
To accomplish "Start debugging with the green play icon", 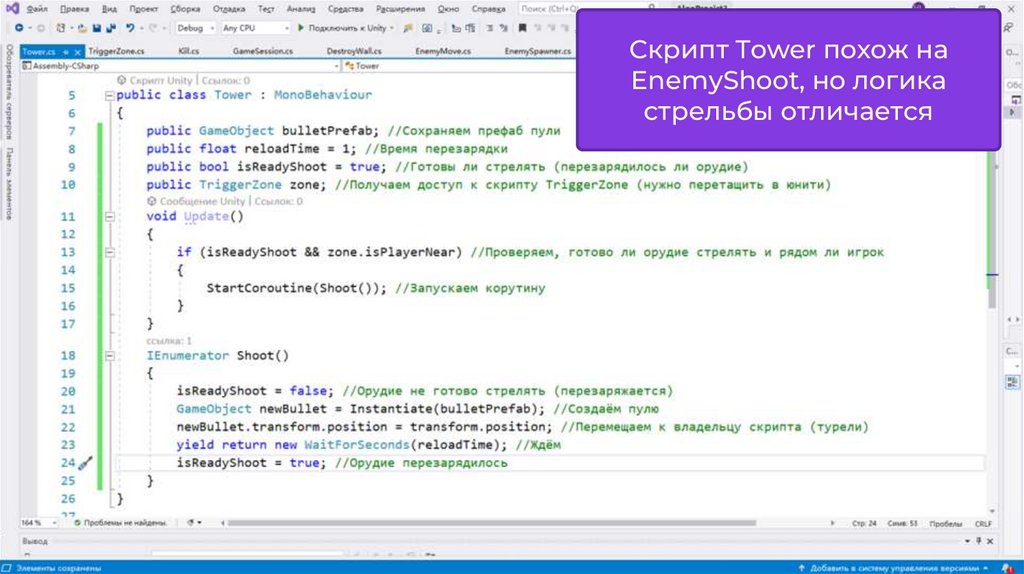I will [300, 28].
